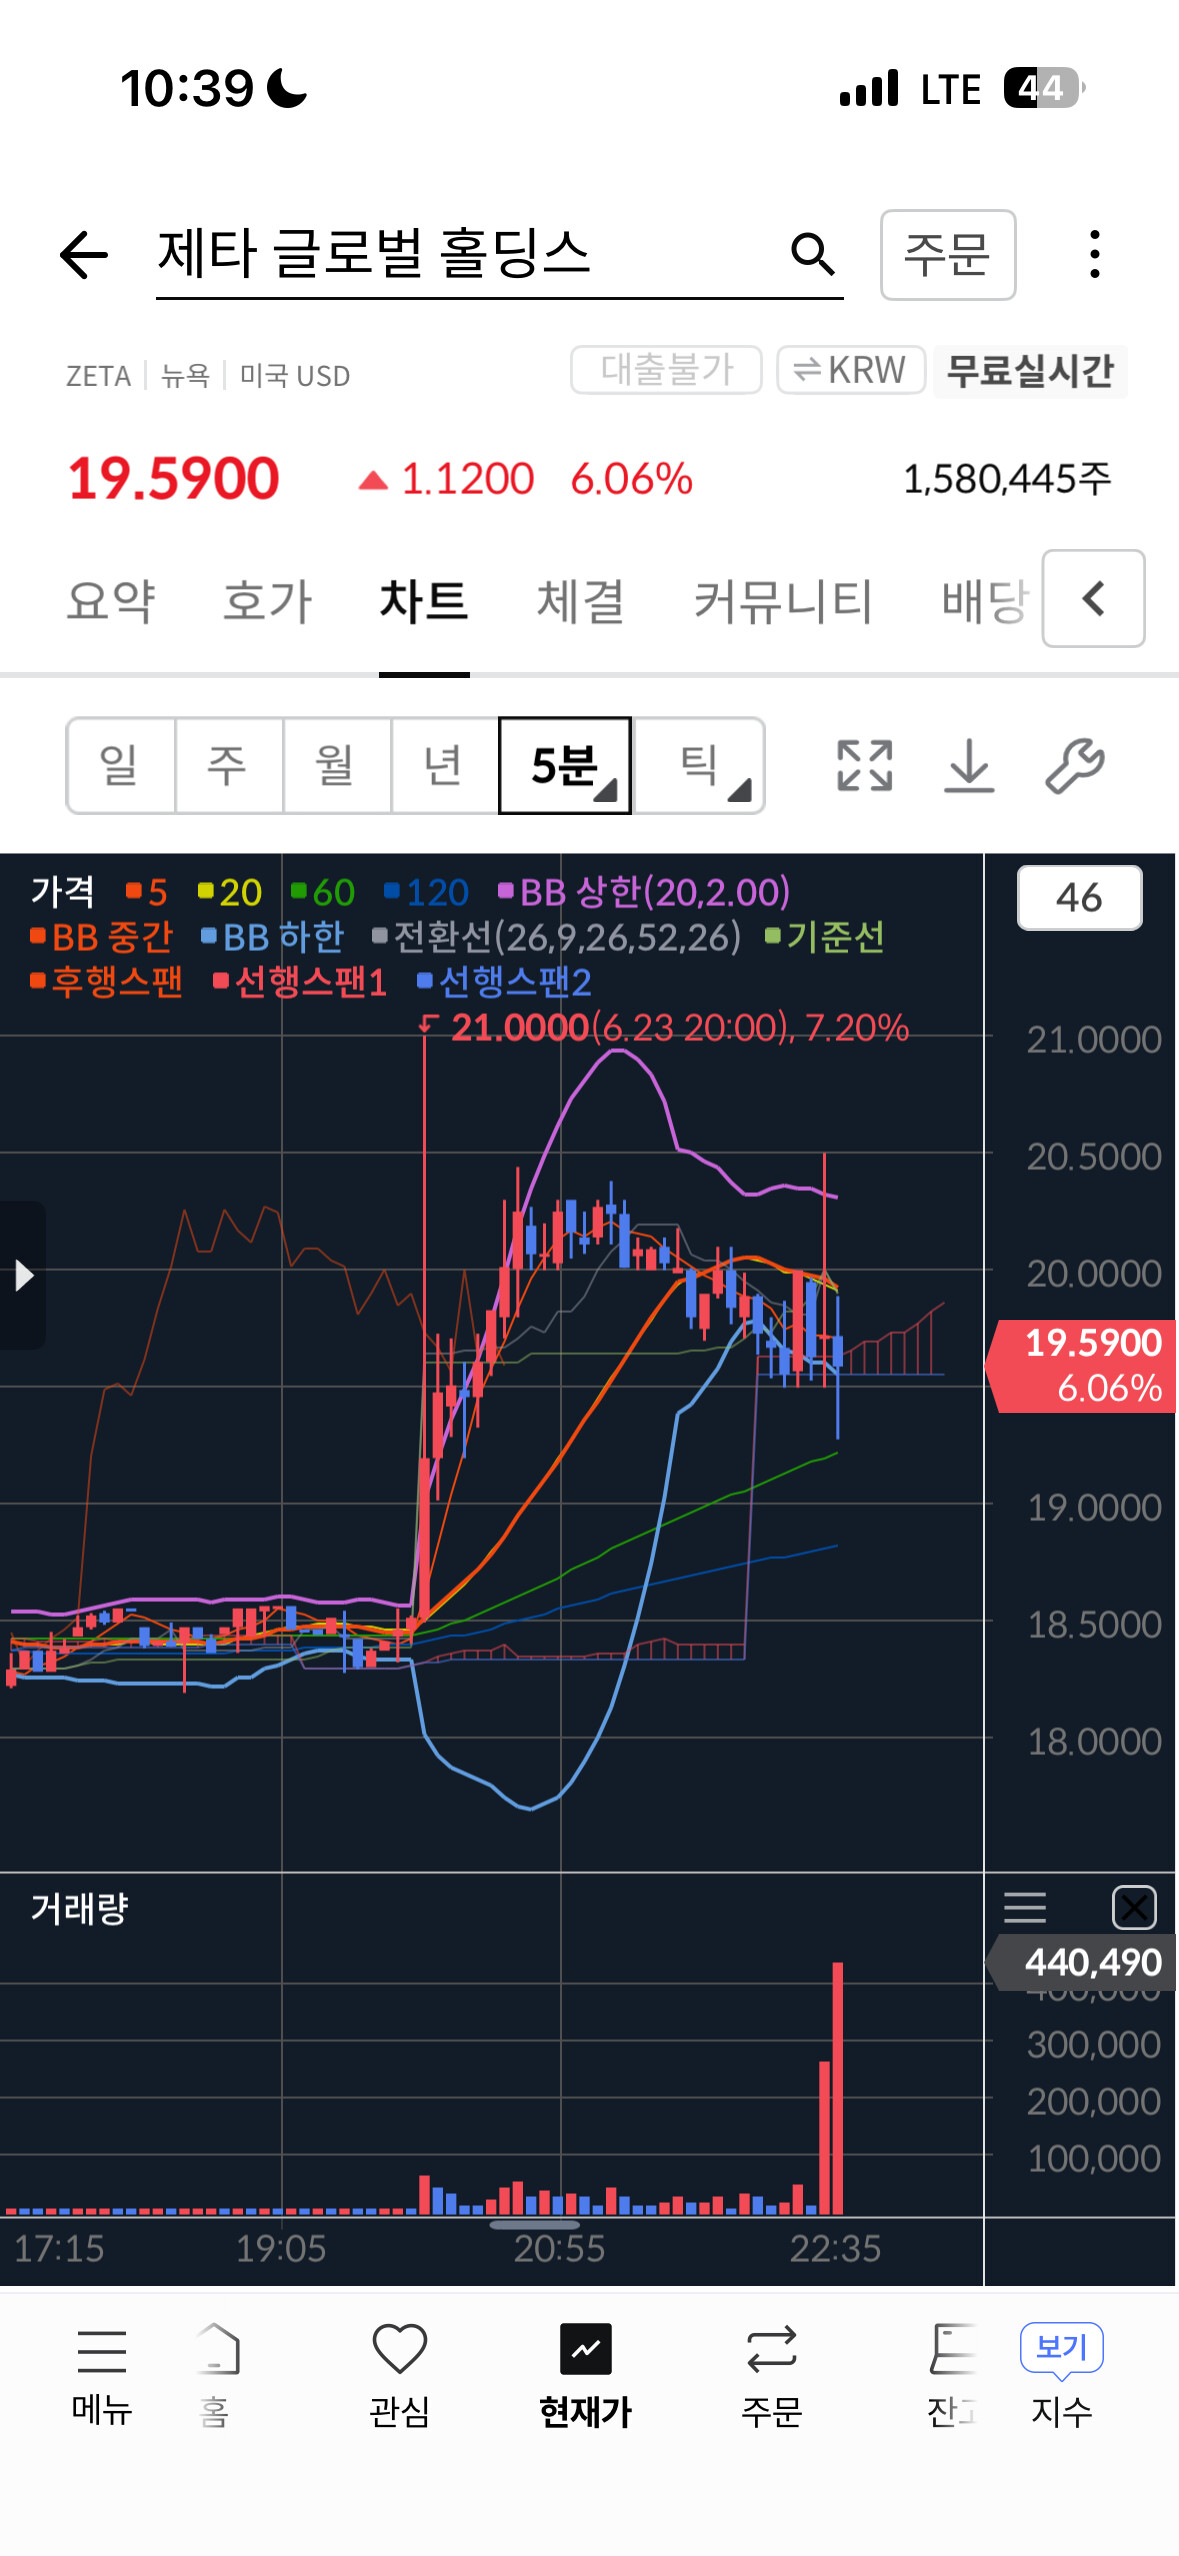
Task: Open the 5분 minute interval dropdown
Action: [565, 765]
